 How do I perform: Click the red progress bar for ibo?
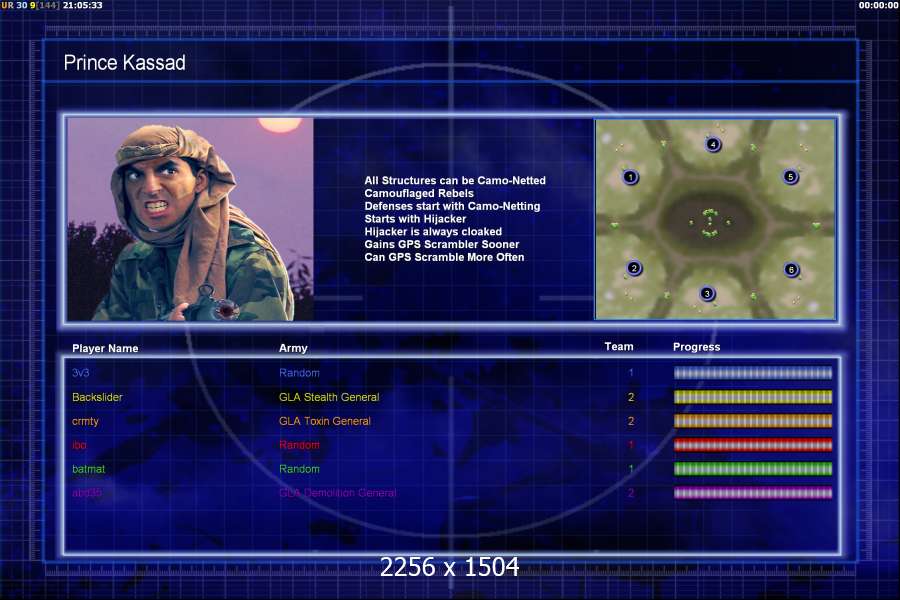(752, 445)
